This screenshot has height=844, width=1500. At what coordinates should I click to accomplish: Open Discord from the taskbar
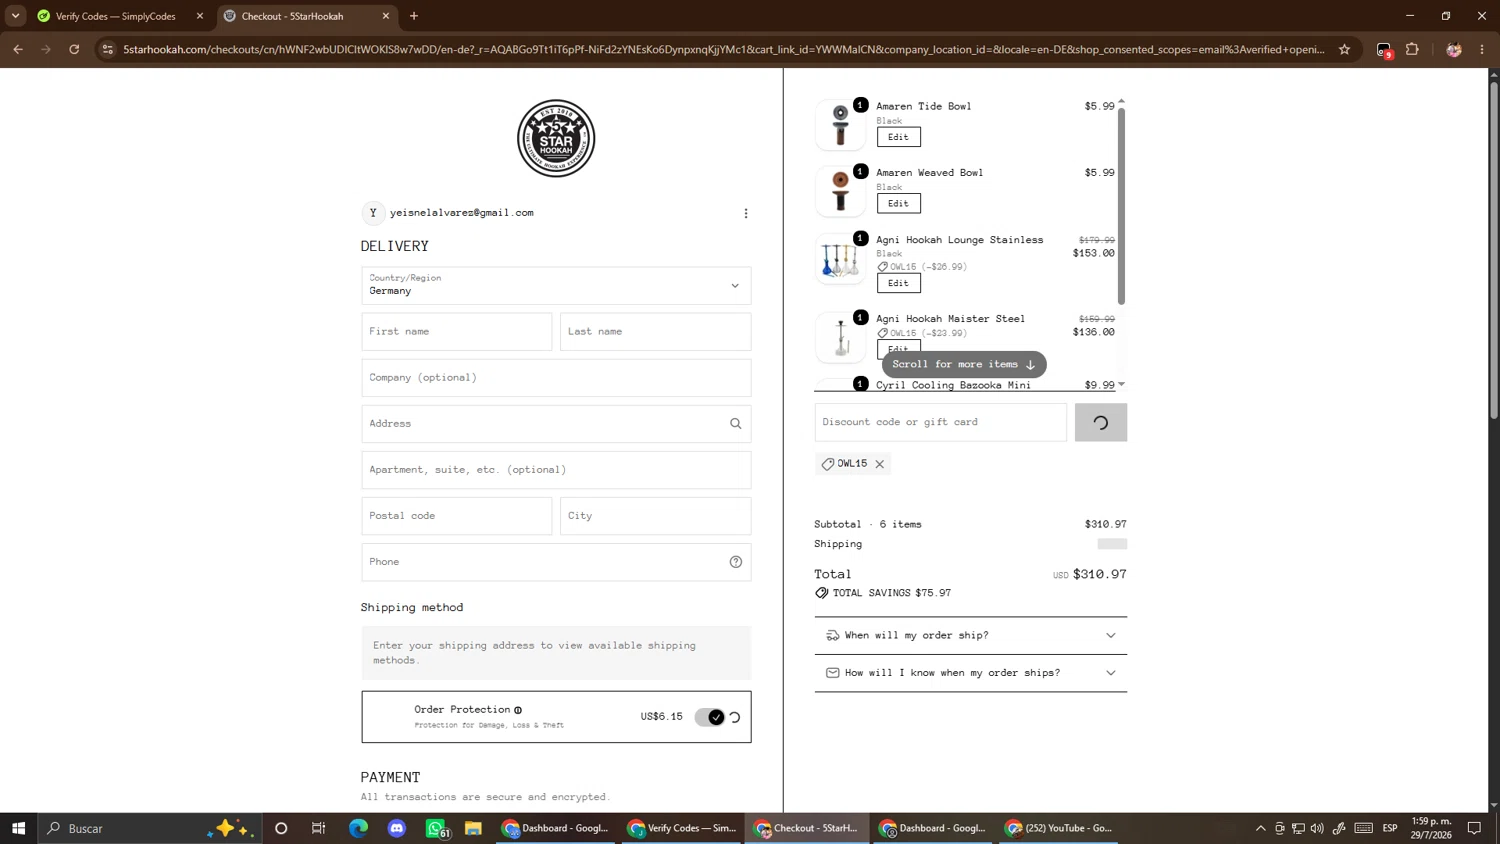[x=397, y=828]
